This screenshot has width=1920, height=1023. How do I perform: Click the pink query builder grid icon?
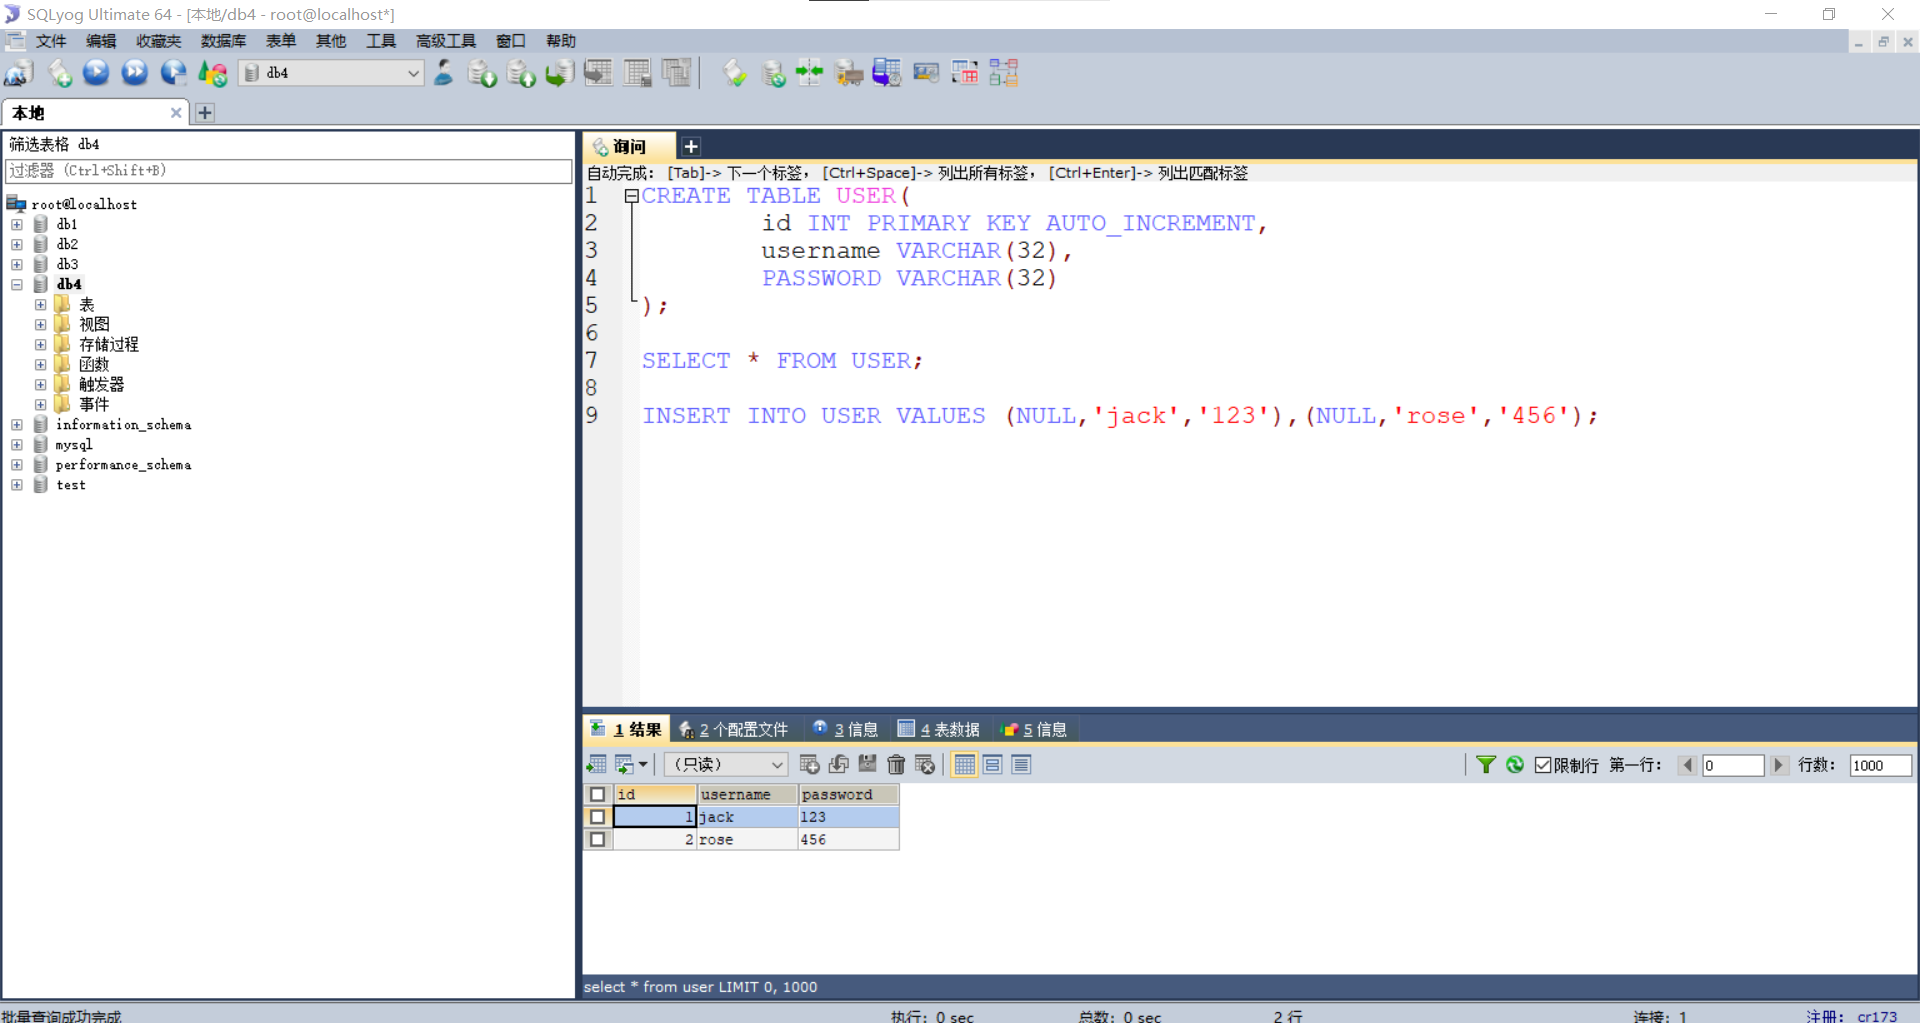(965, 73)
